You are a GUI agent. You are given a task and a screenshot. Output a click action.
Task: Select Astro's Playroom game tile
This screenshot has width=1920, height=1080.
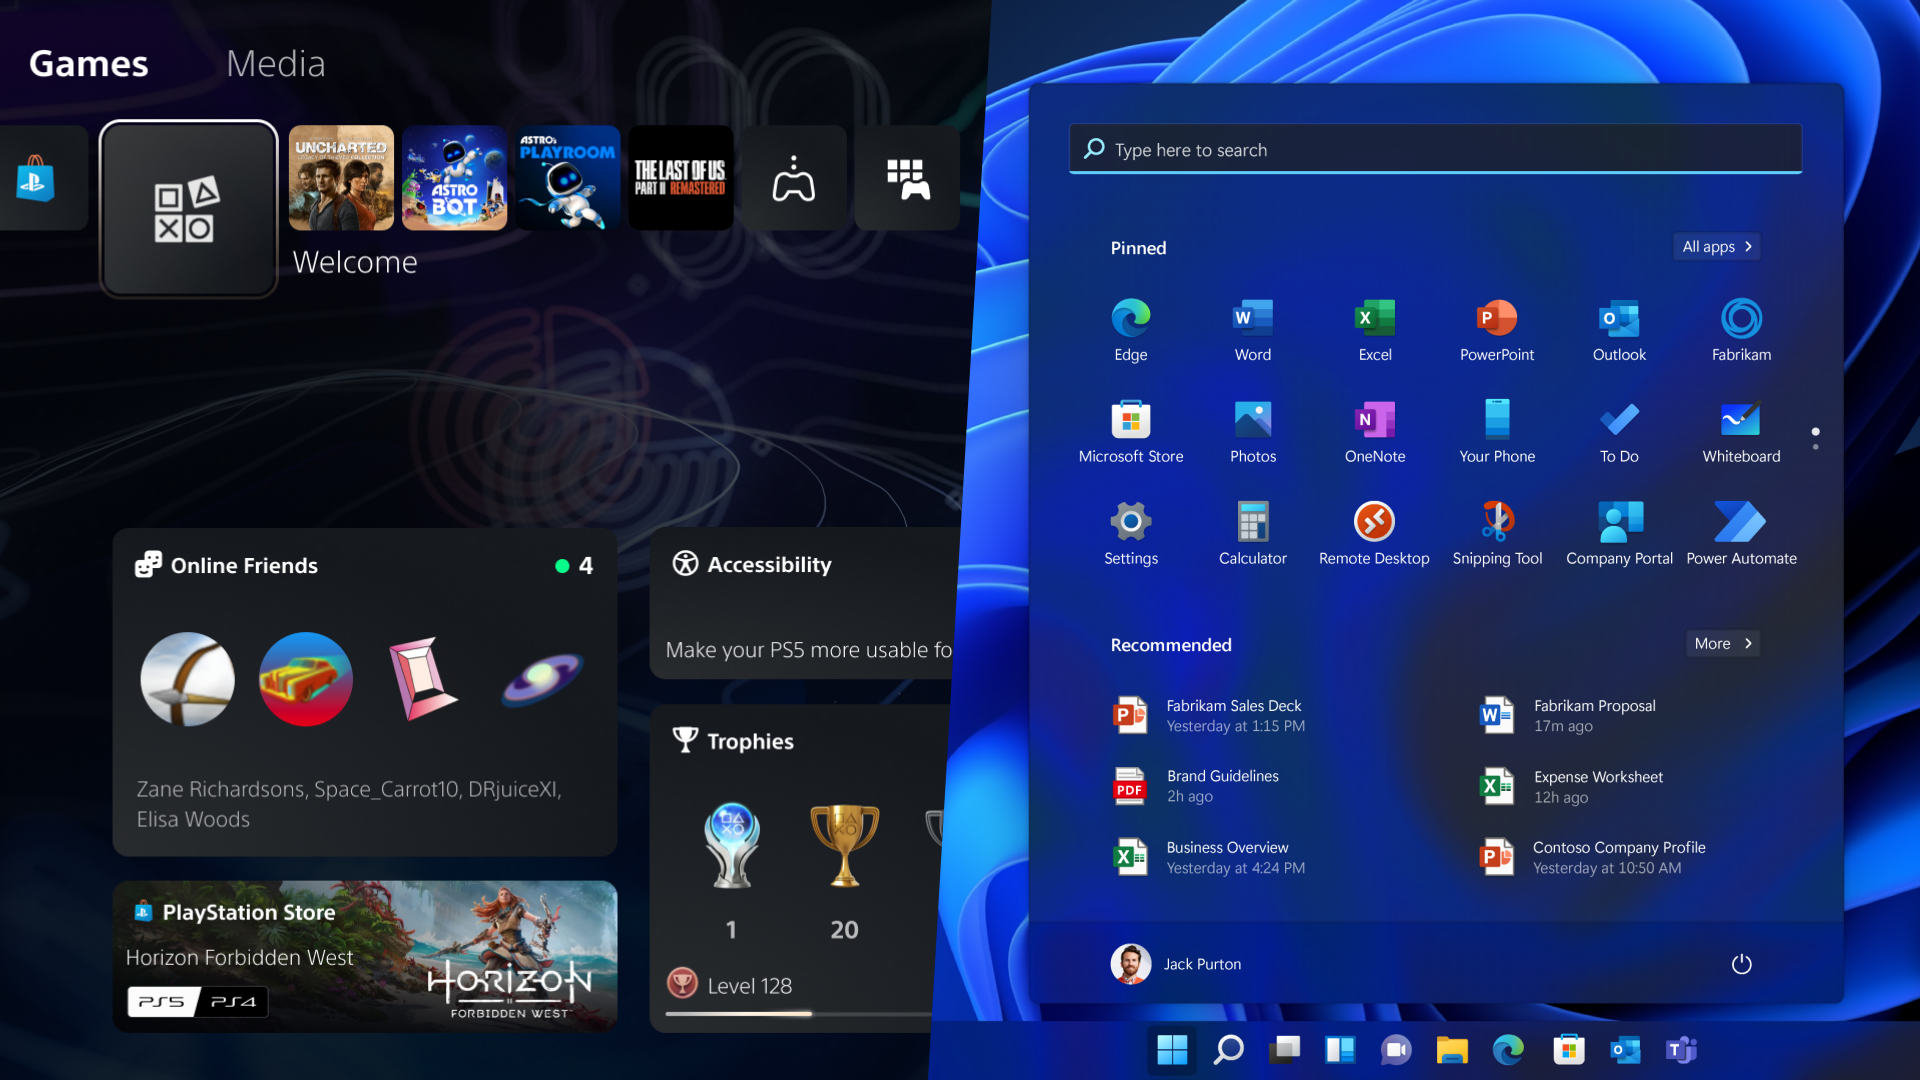click(x=567, y=178)
